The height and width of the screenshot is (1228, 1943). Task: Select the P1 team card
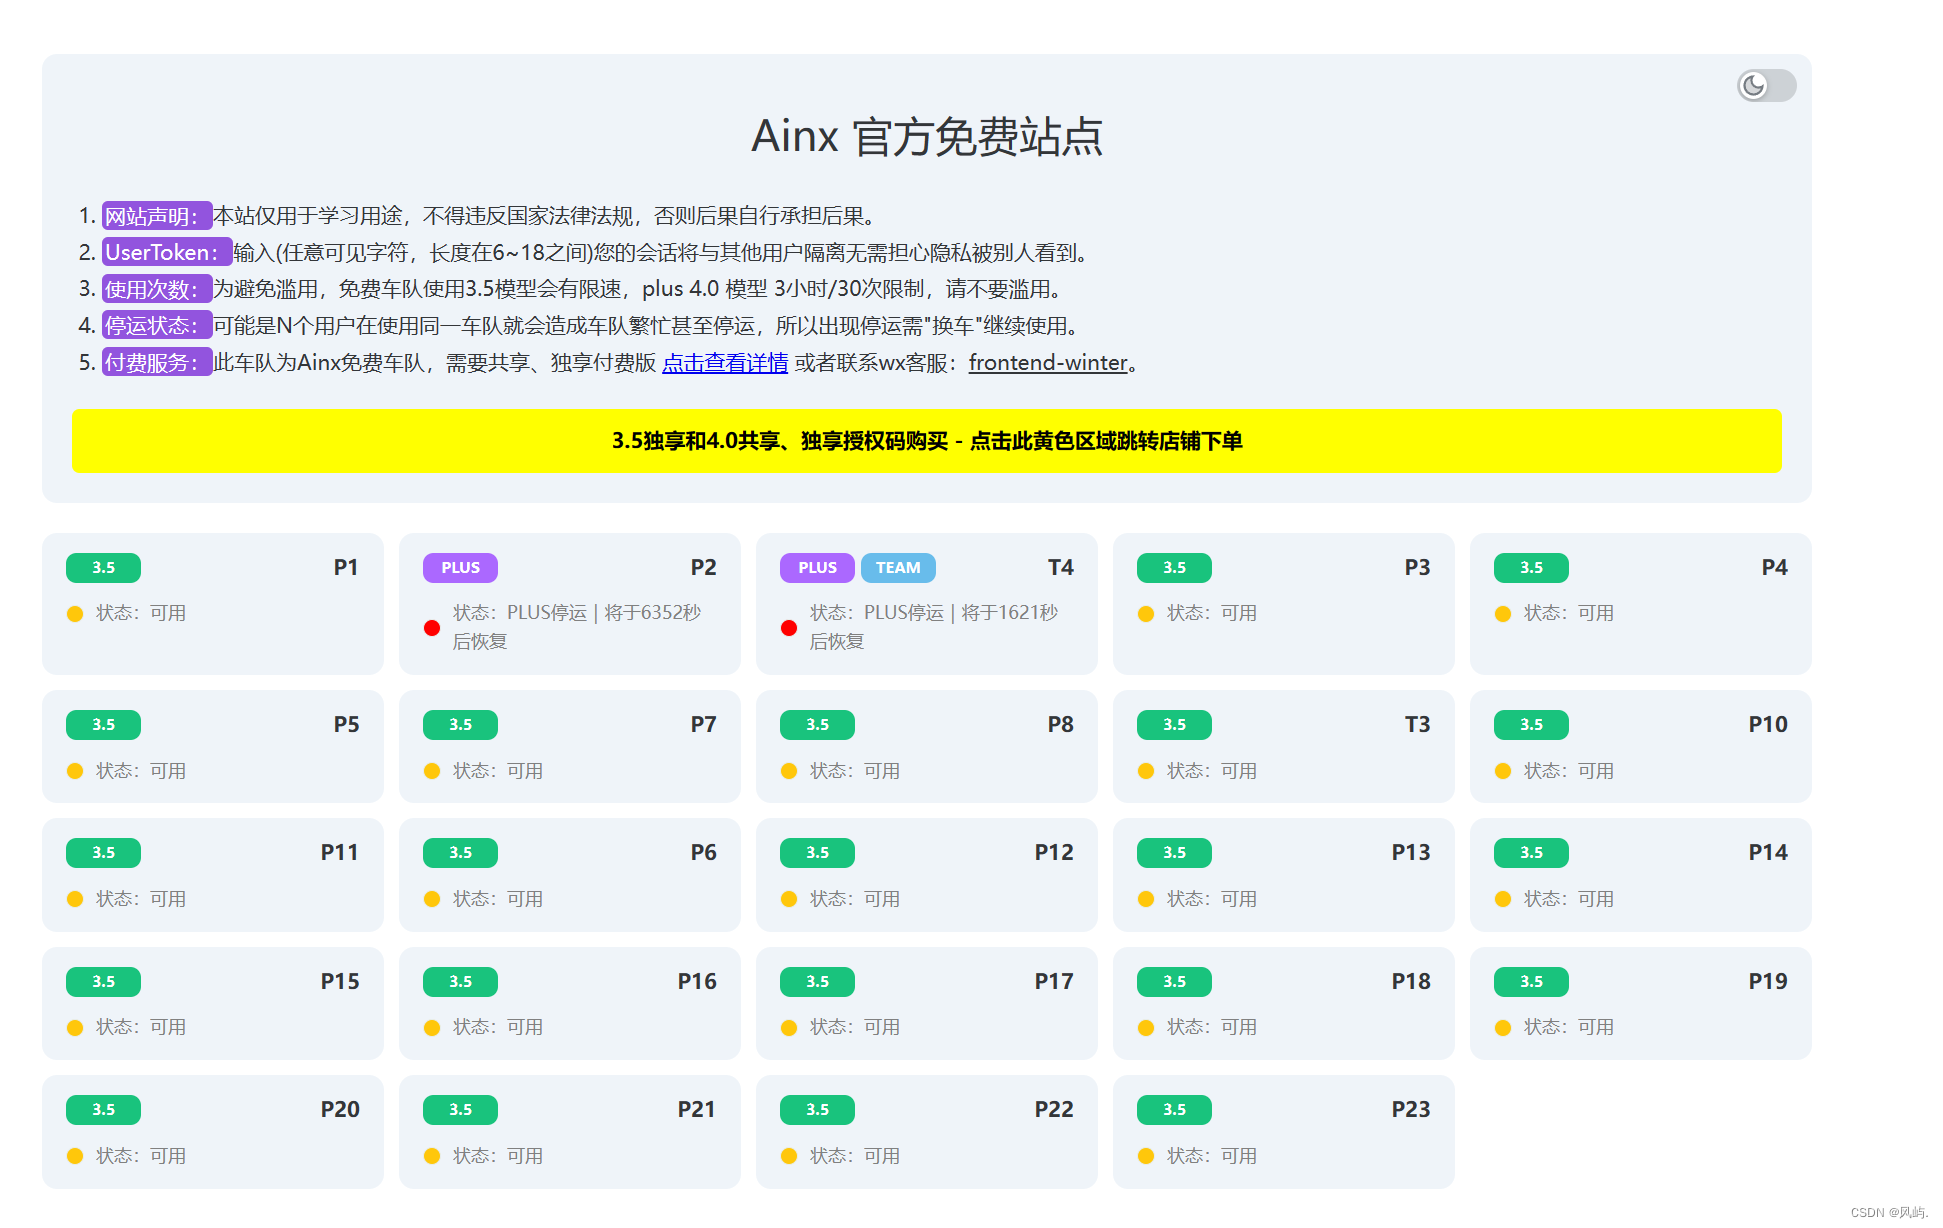coord(213,604)
